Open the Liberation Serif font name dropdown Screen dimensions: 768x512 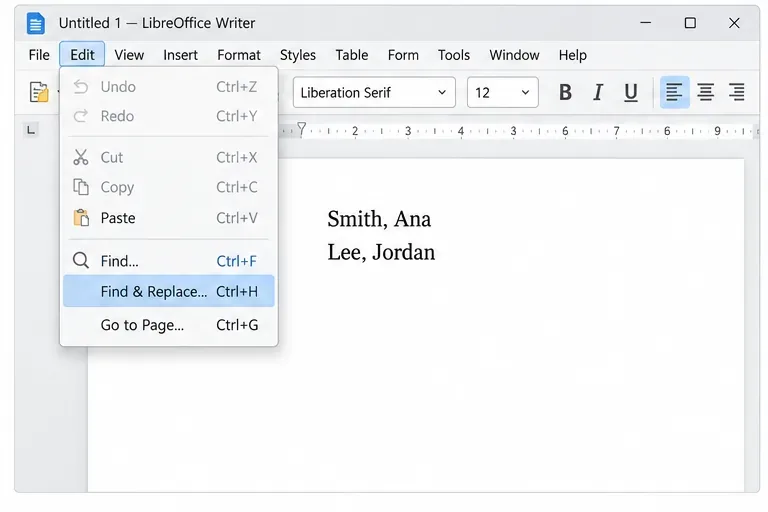pyautogui.click(x=374, y=92)
